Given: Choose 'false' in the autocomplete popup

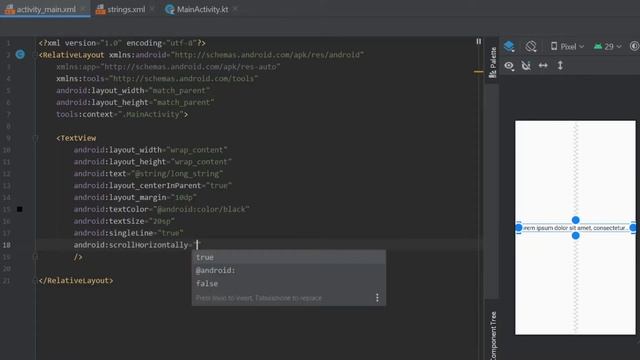Looking at the screenshot, I should point(289,283).
